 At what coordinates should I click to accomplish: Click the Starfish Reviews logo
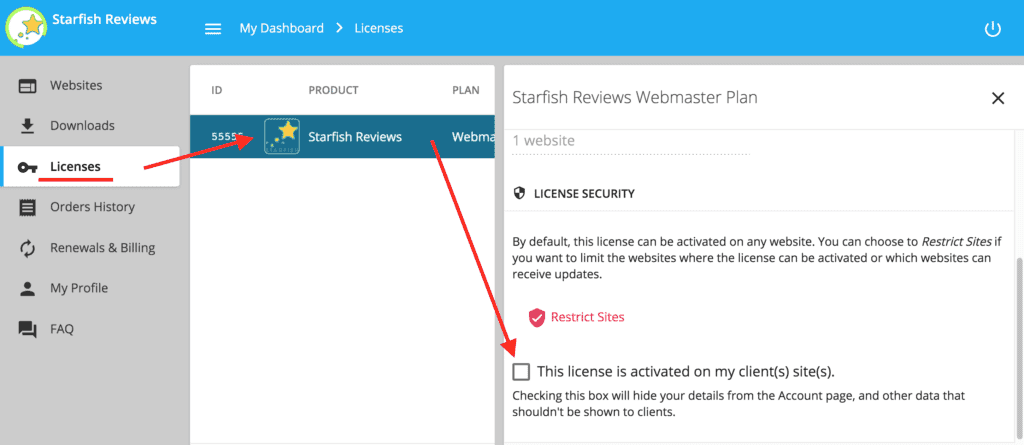click(x=25, y=27)
